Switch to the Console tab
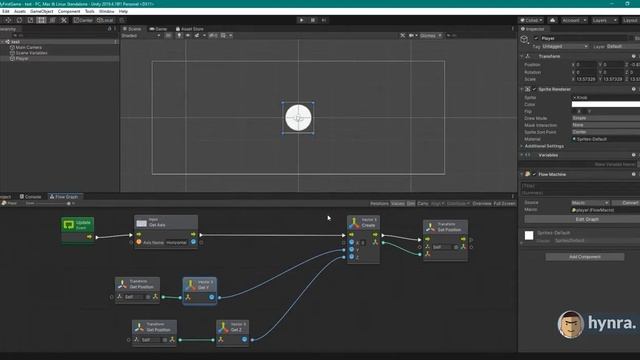This screenshot has height=360, width=640. (x=31, y=197)
